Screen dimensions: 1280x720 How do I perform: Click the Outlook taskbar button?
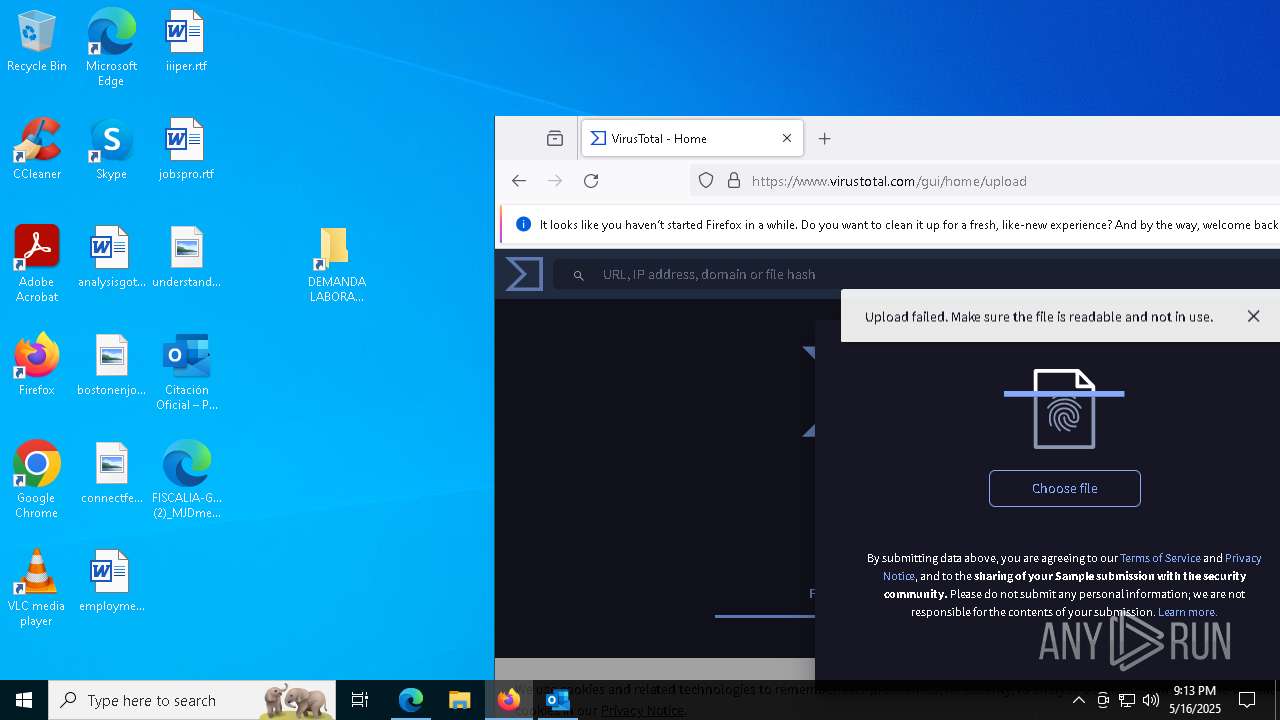(557, 700)
